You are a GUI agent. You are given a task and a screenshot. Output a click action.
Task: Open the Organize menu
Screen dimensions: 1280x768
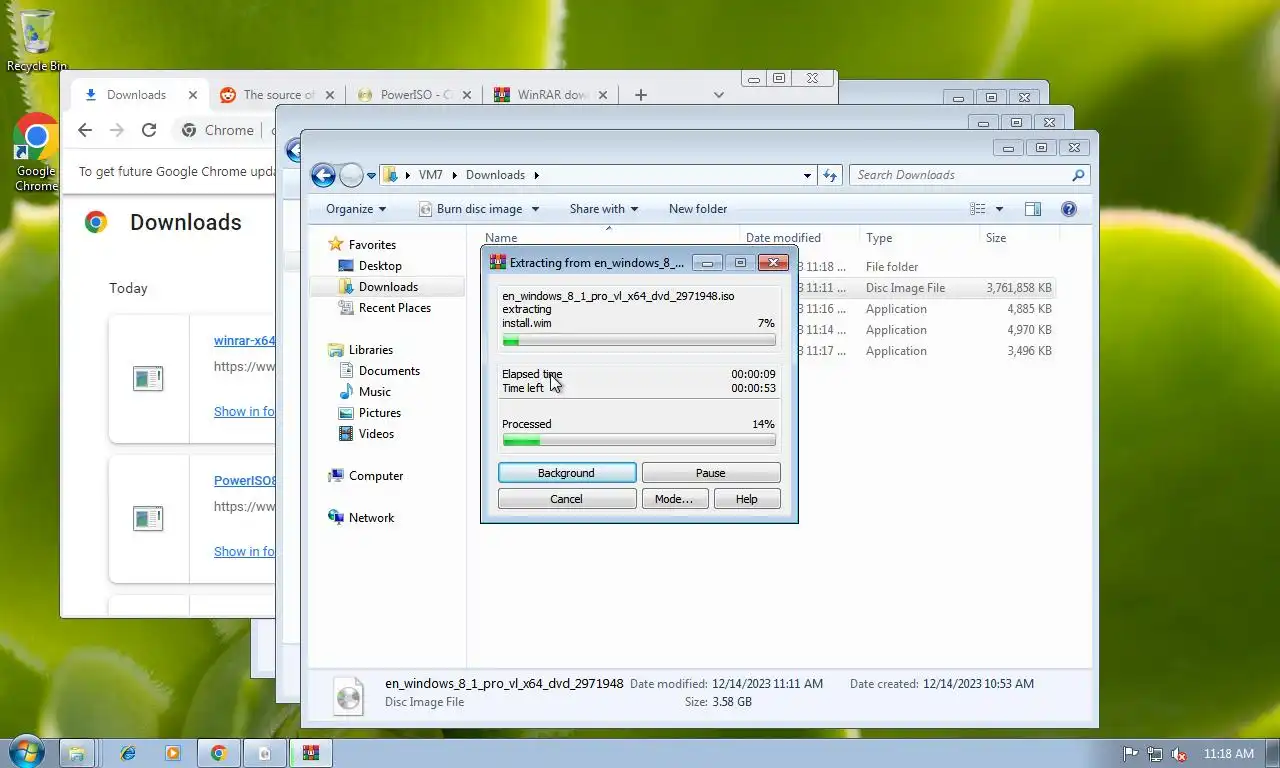point(356,209)
